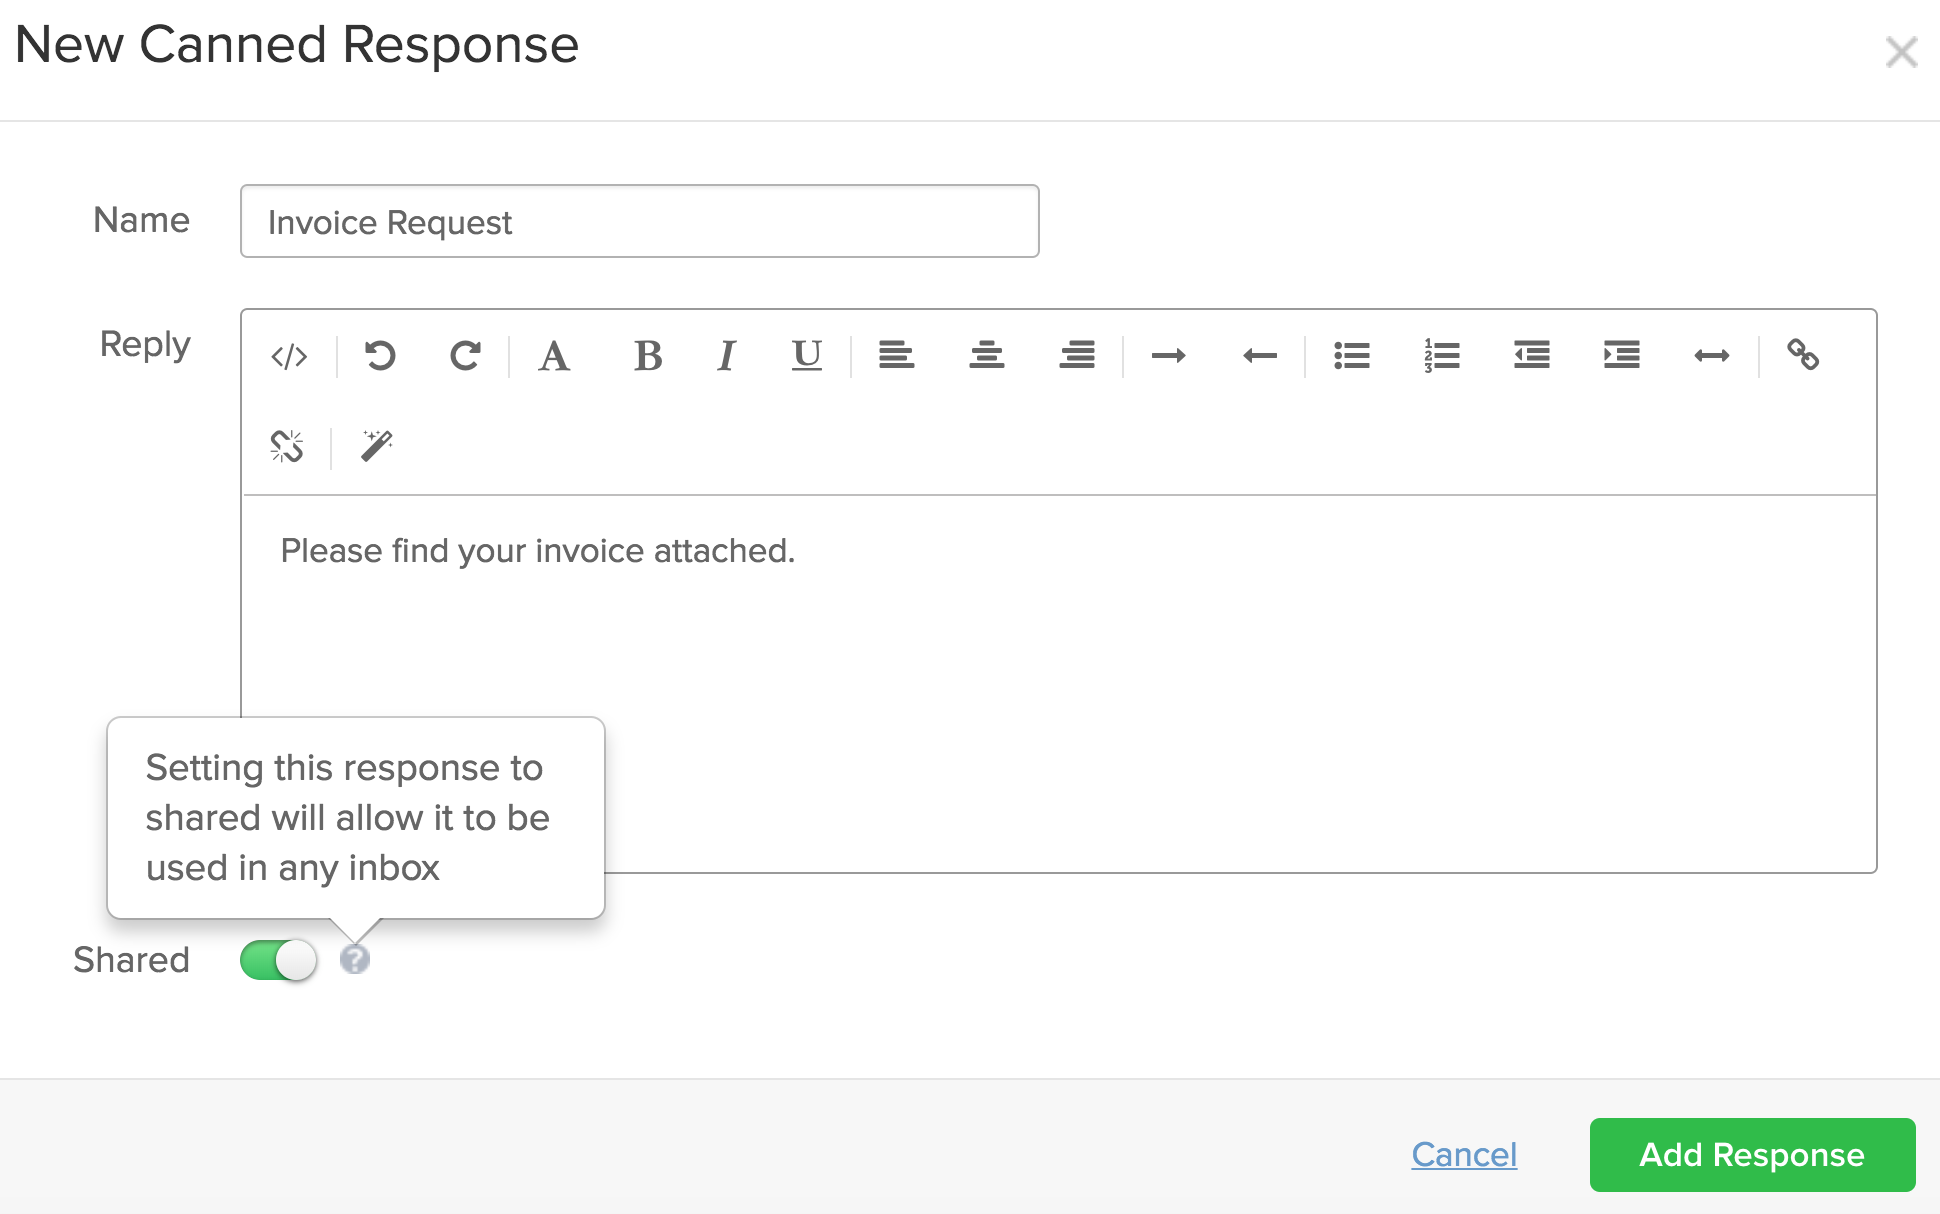Click the magic wand icon
The height and width of the screenshot is (1214, 1940).
click(377, 446)
